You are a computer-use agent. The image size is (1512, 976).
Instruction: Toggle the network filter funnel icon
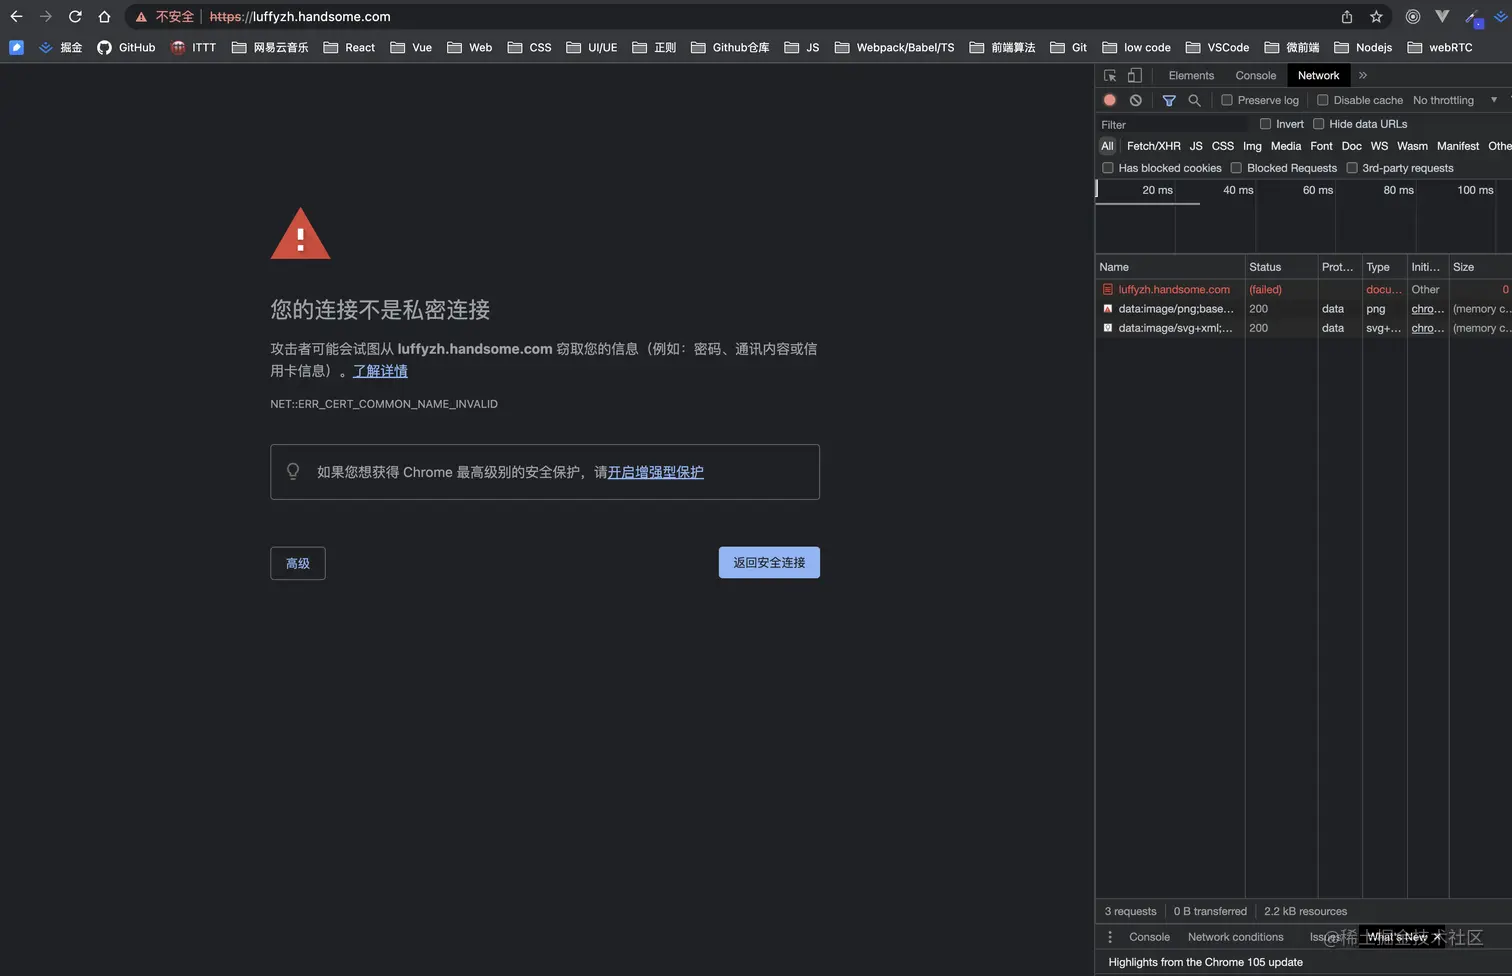pos(1169,100)
